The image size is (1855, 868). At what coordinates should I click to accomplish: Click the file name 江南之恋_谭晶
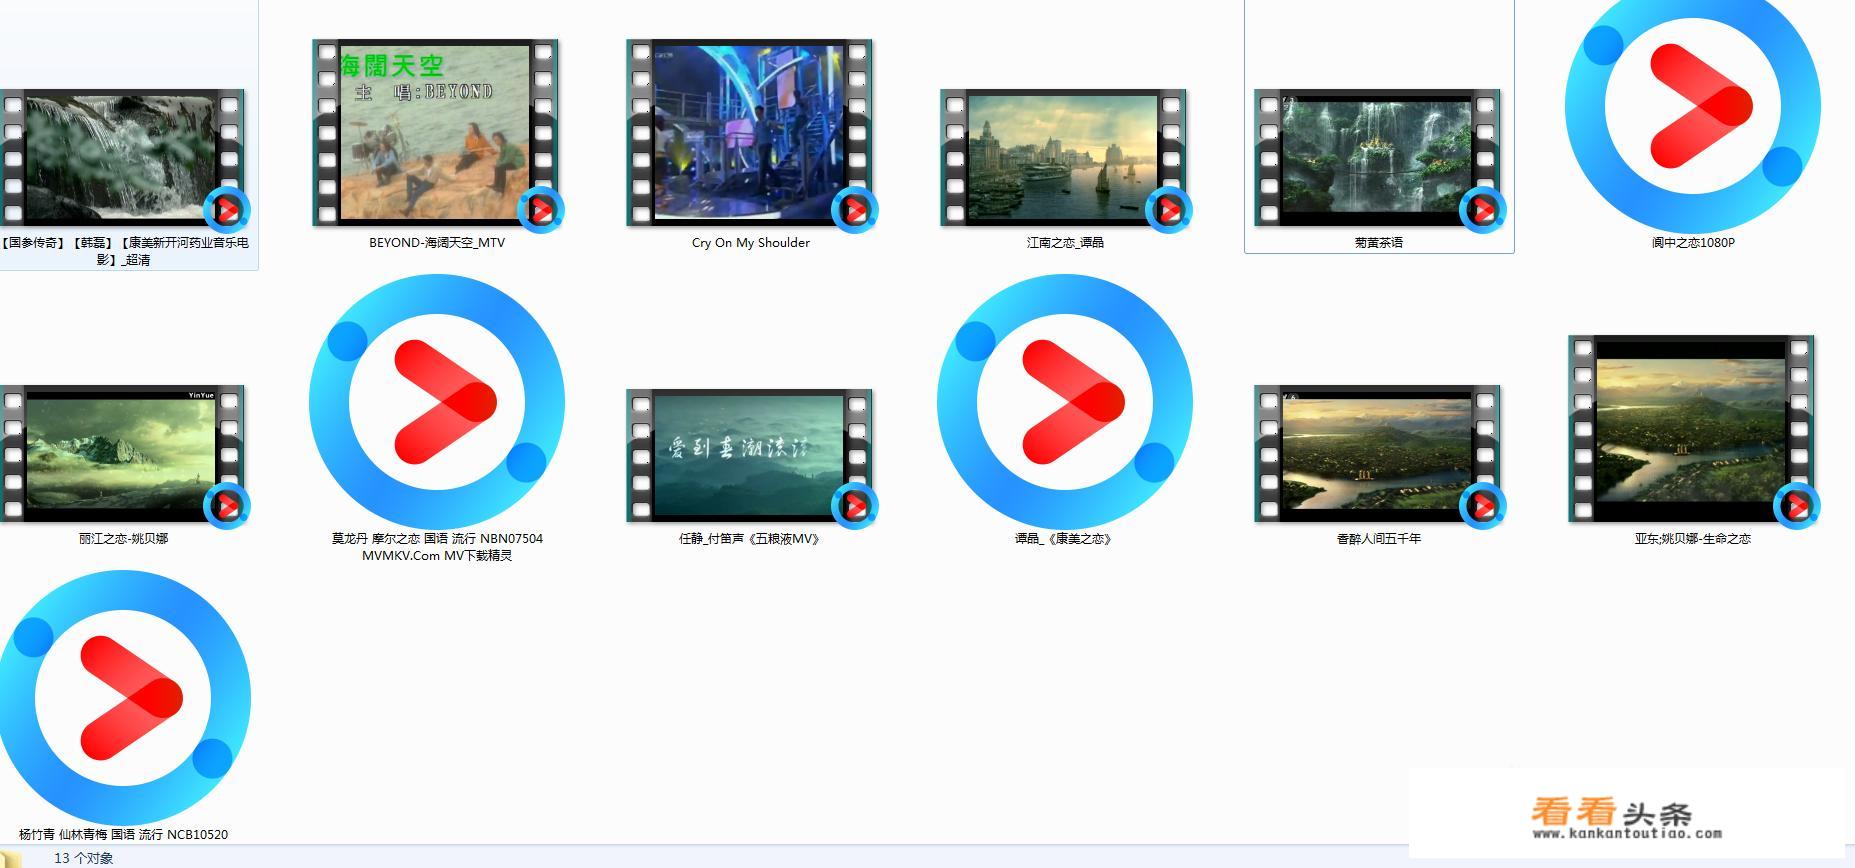pos(1065,242)
